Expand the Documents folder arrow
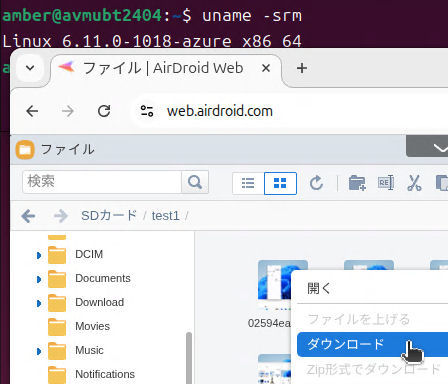This screenshot has height=384, width=448. click(39, 279)
